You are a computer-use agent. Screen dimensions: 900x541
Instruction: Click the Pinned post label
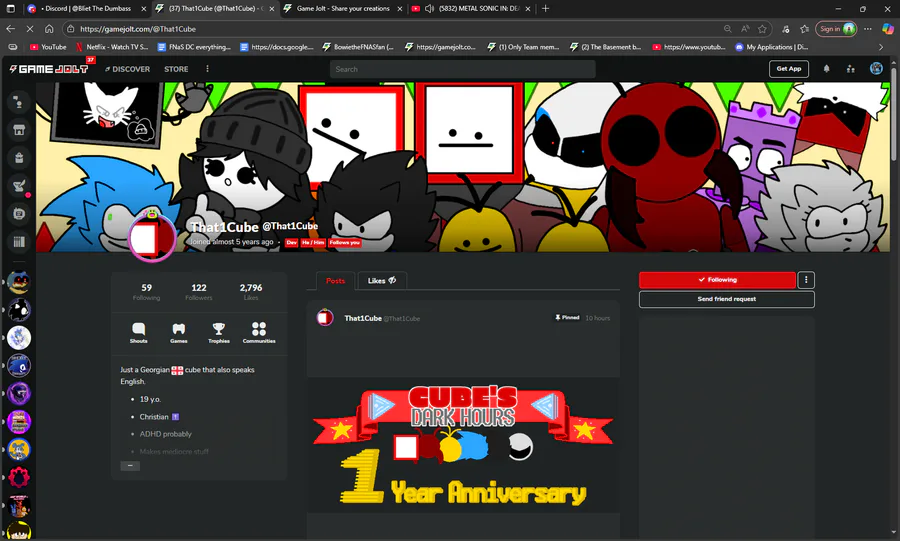[x=567, y=317]
